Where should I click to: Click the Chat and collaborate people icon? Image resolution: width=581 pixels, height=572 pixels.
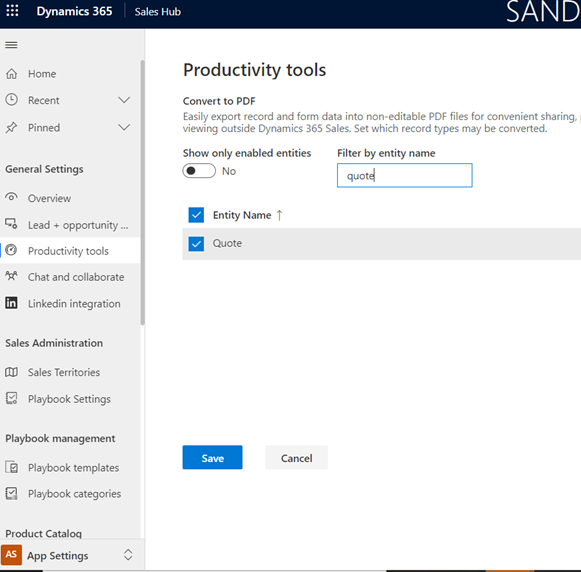tap(11, 276)
